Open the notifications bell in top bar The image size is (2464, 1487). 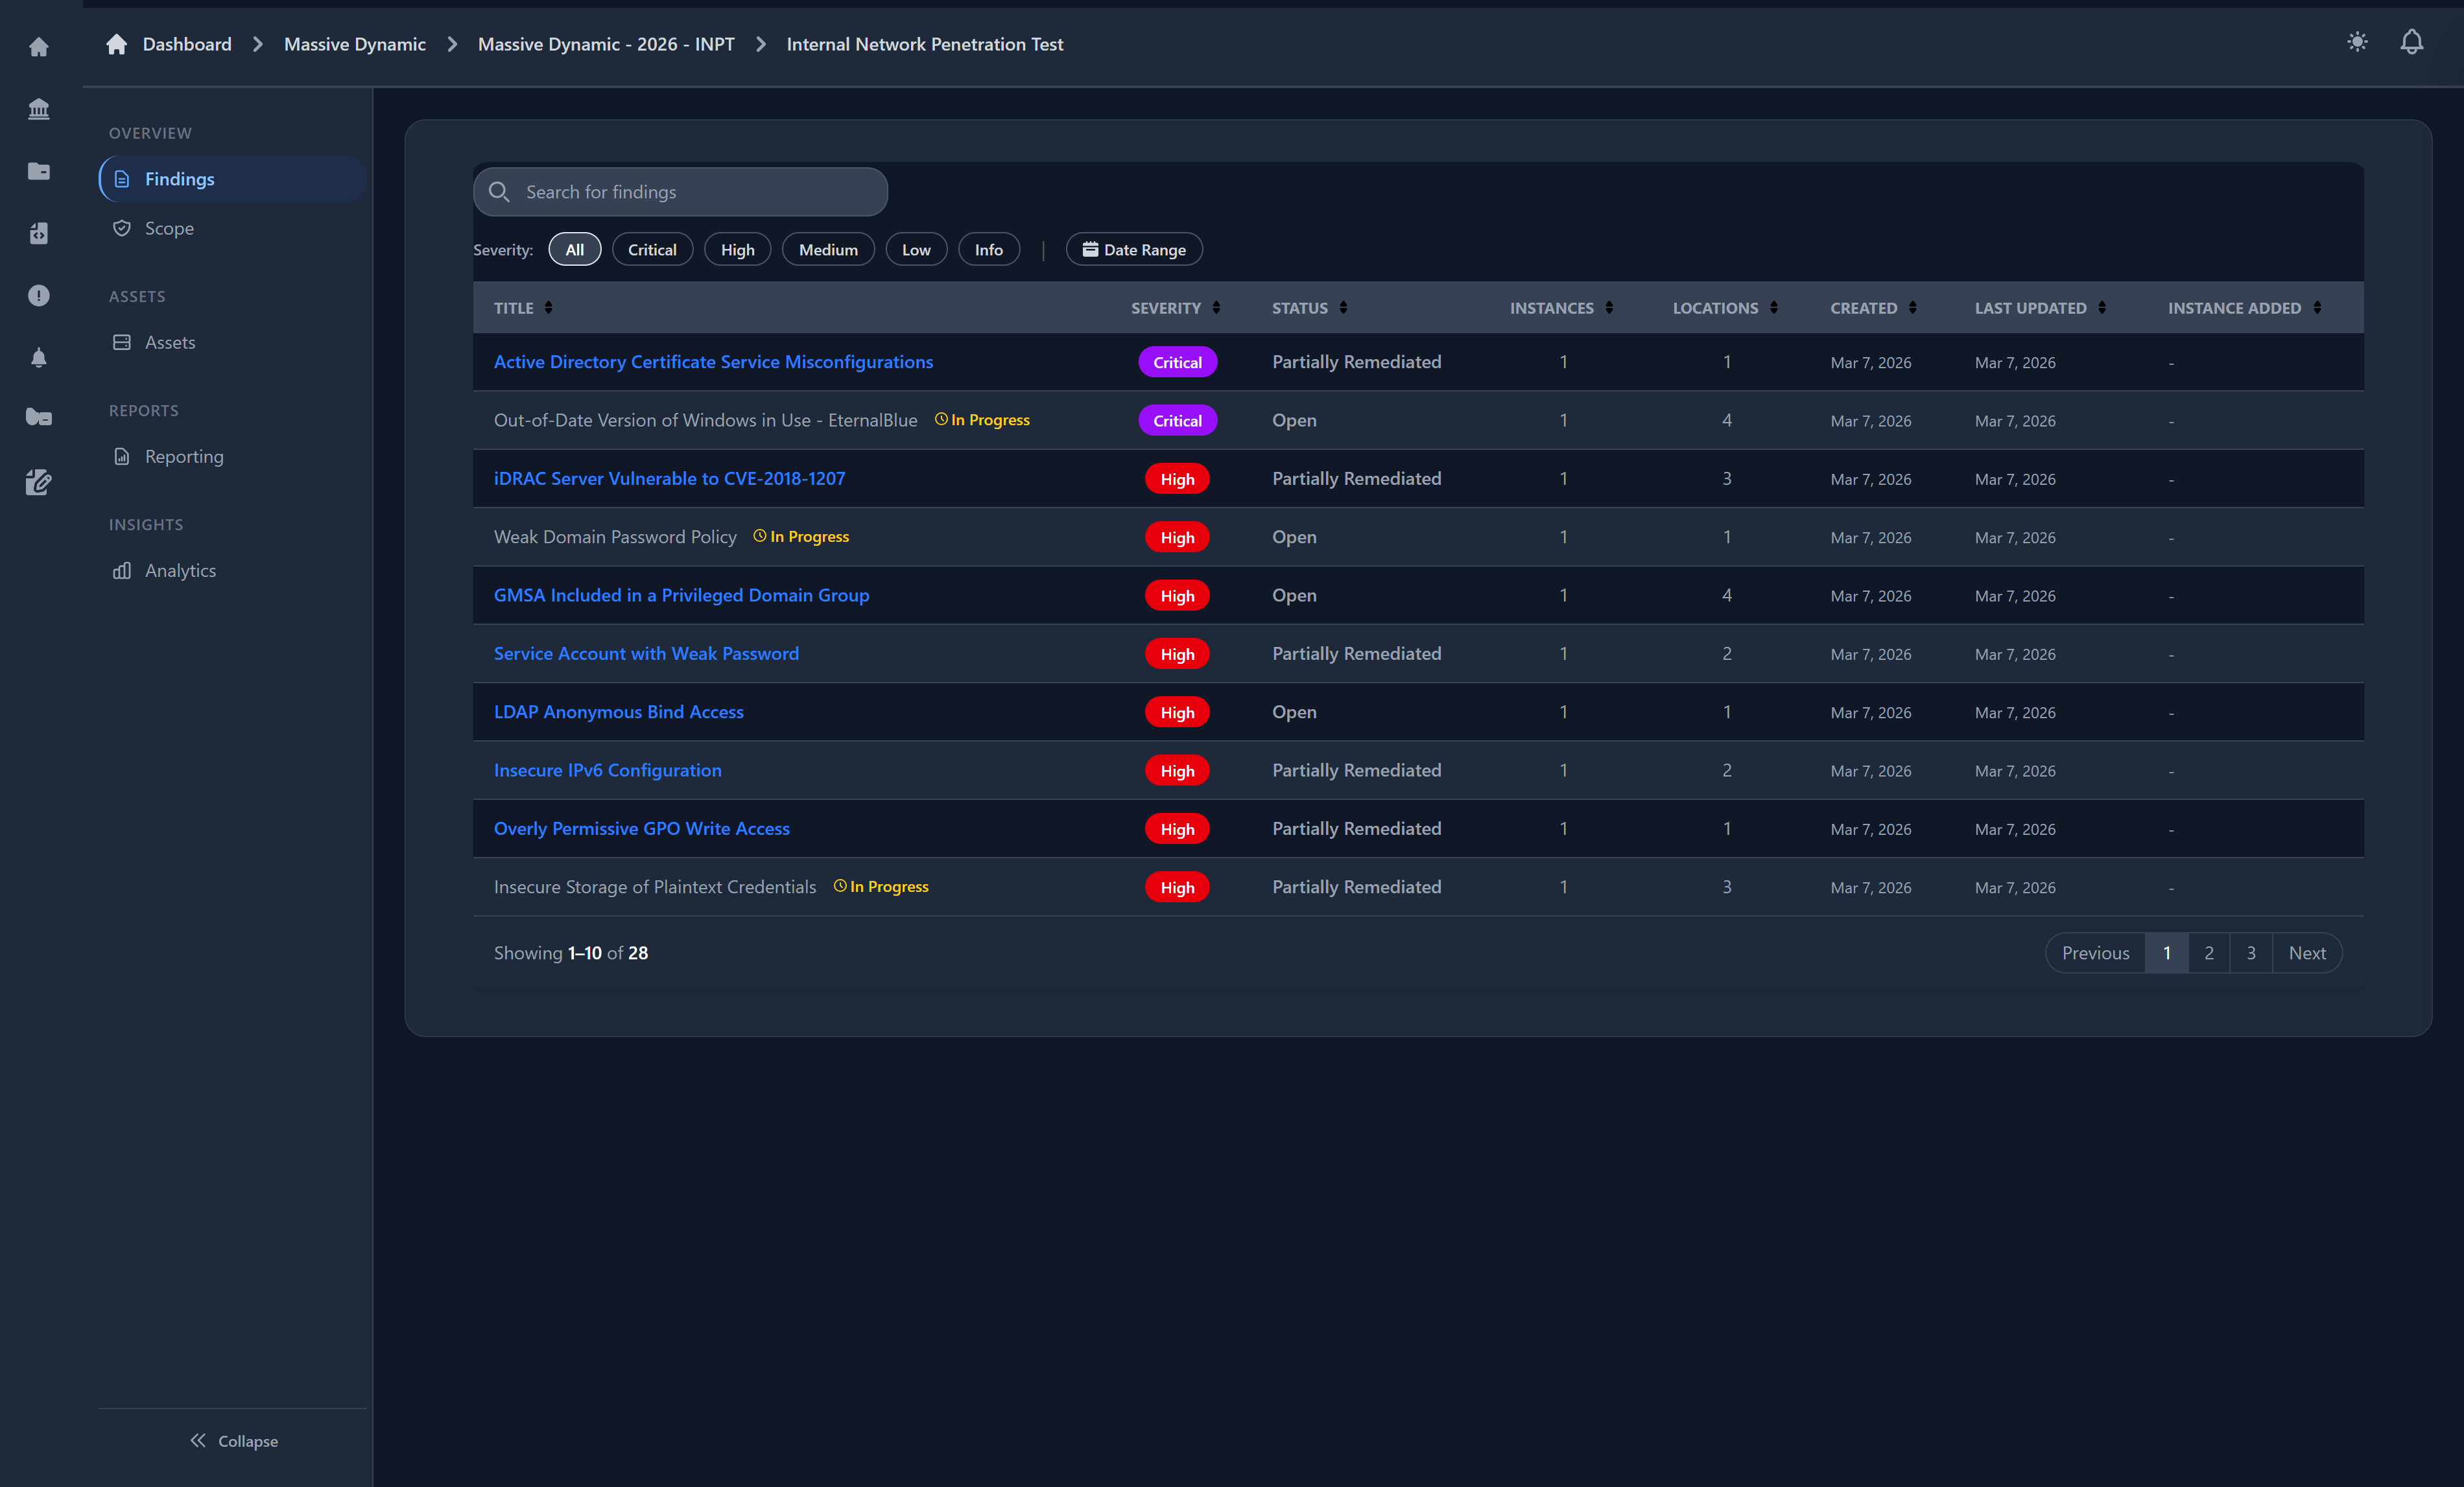coord(2411,42)
